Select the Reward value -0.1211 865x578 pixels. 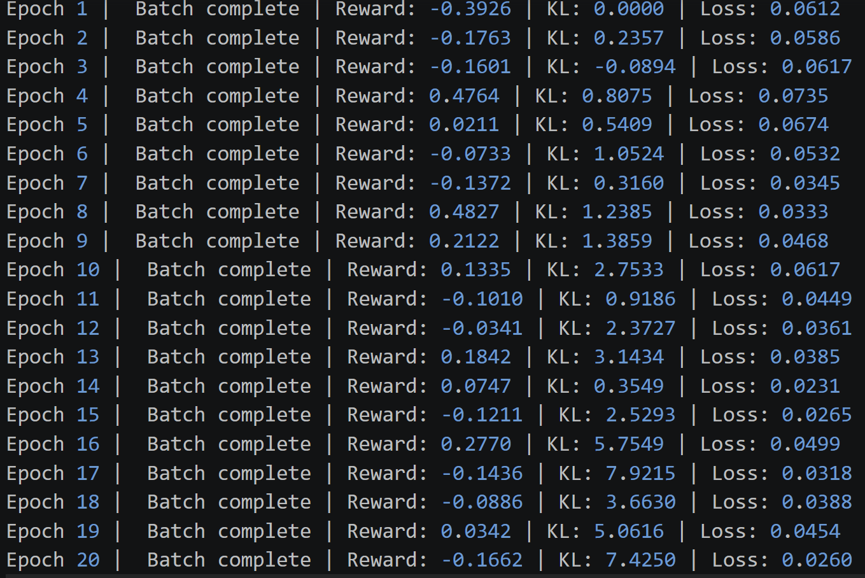[482, 415]
